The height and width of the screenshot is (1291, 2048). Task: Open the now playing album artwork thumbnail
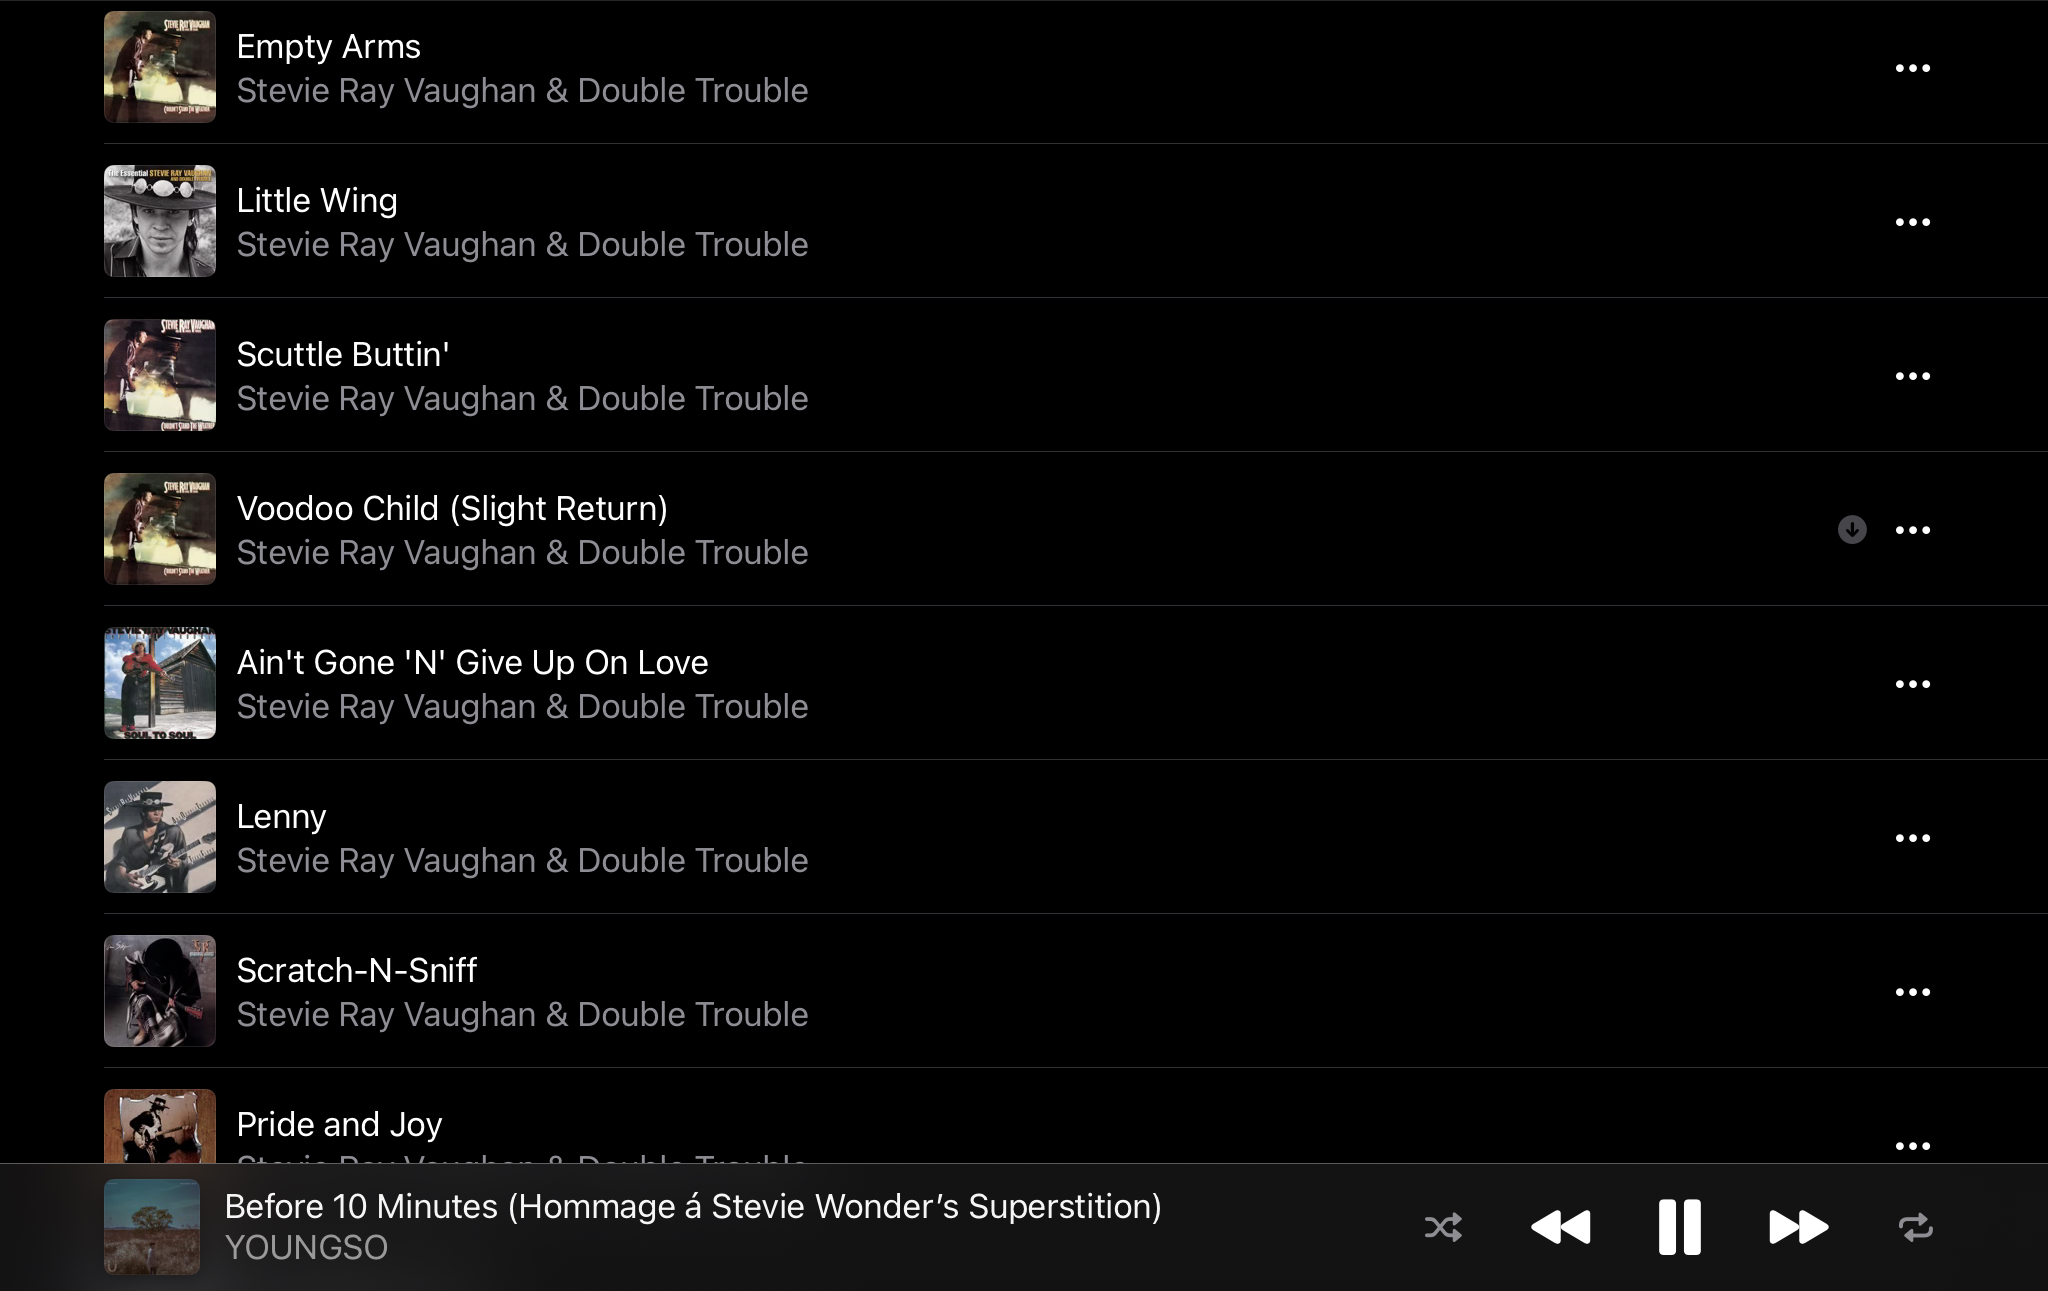(152, 1227)
